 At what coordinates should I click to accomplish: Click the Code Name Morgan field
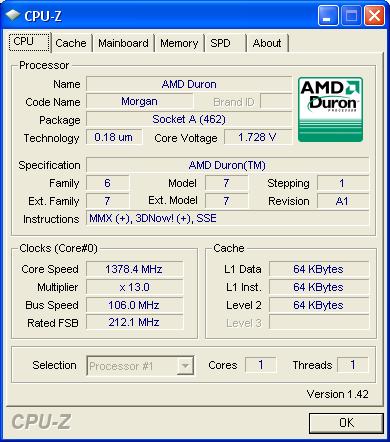[139, 101]
